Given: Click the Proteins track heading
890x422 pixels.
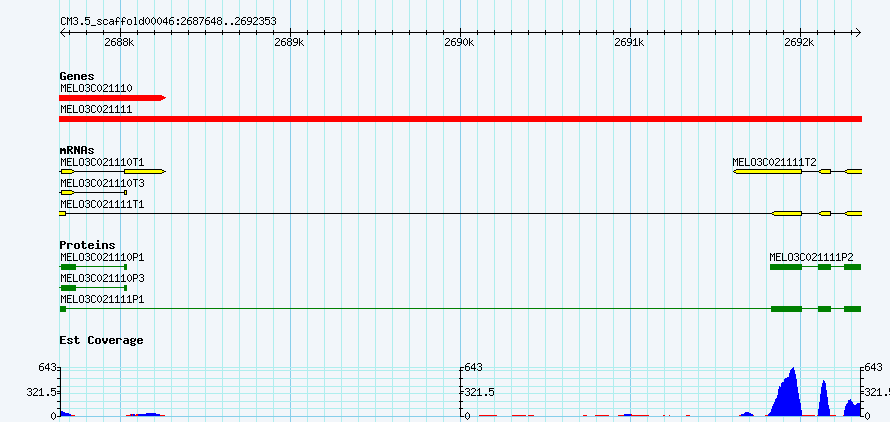Looking at the screenshot, I should tap(87, 245).
